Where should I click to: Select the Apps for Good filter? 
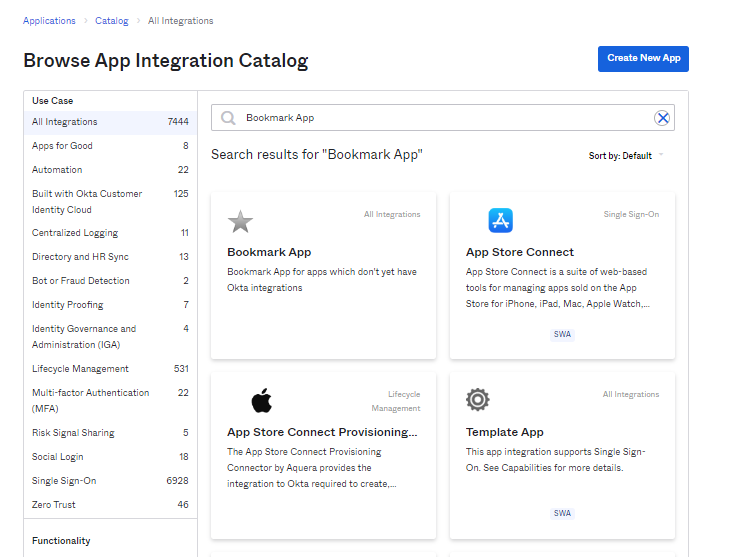(x=62, y=146)
